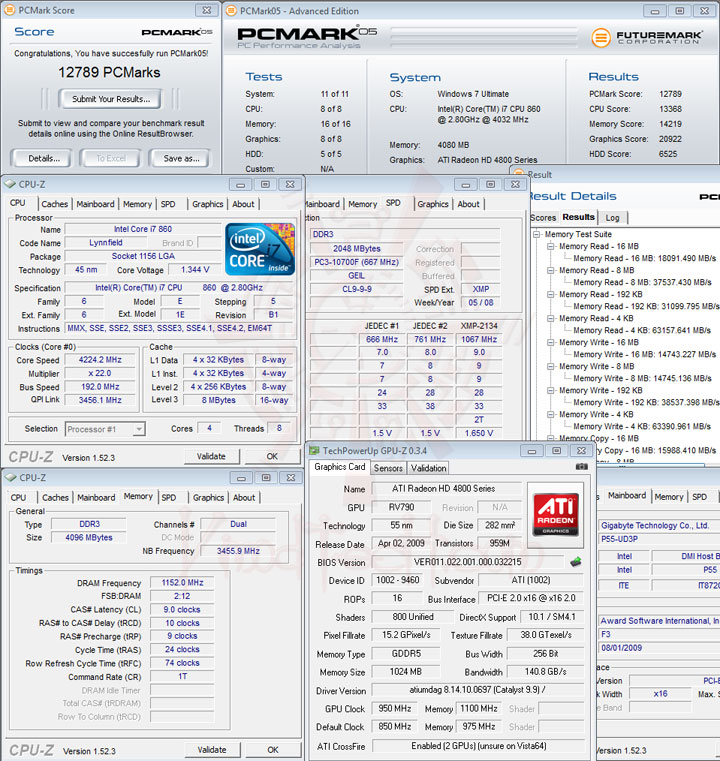Collapse the Memory Test Suite tree node
This screenshot has width=720, height=761.
coord(536,234)
